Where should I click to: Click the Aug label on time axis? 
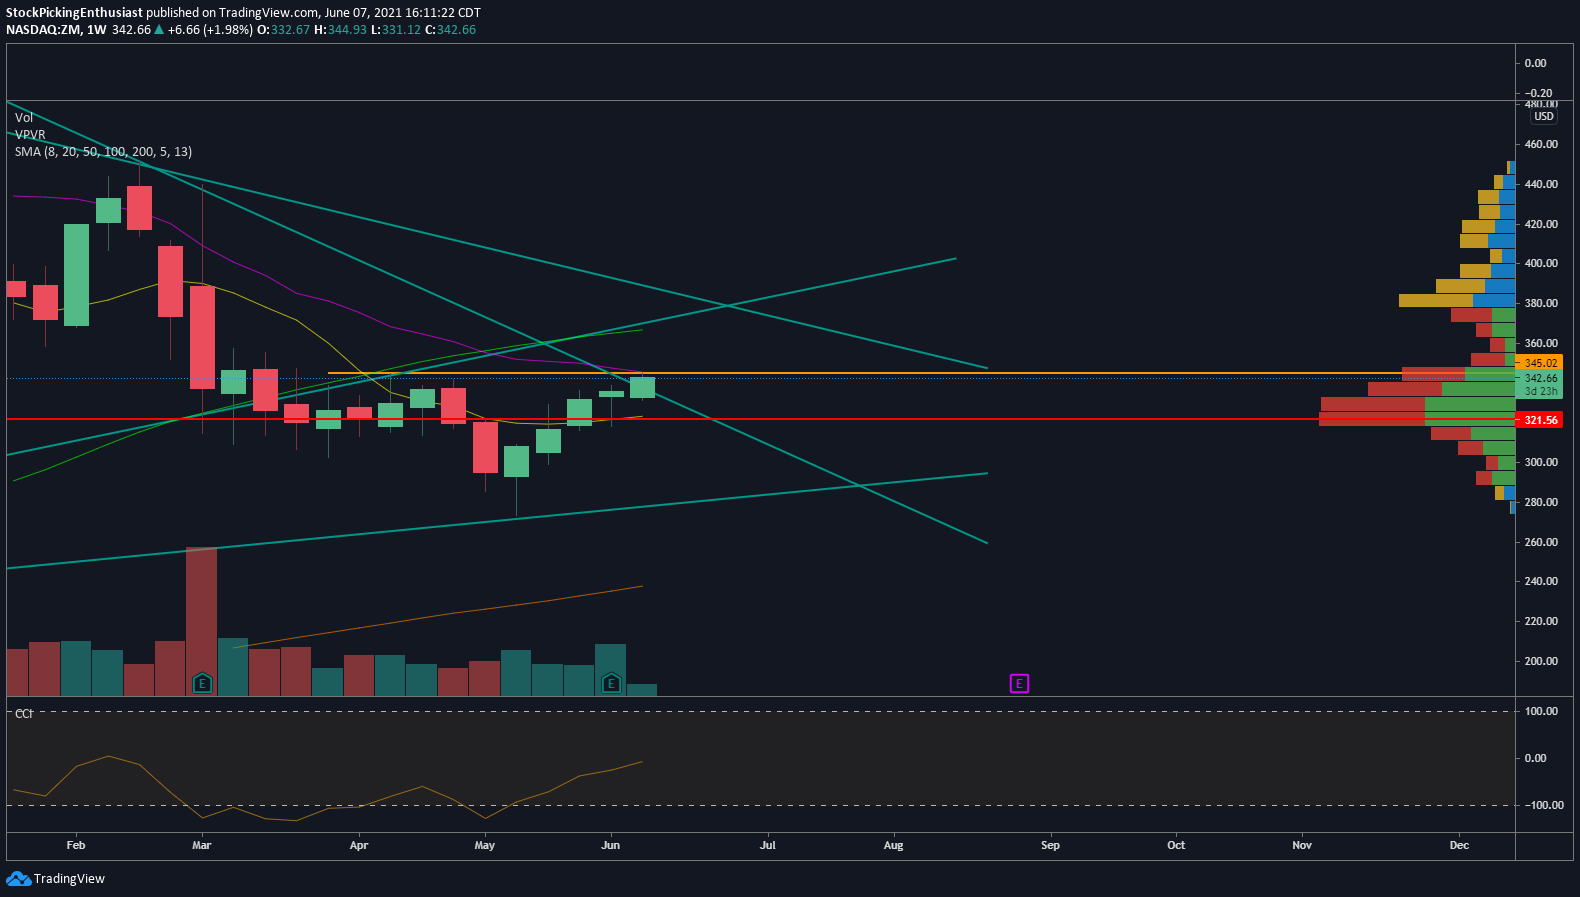(x=894, y=845)
